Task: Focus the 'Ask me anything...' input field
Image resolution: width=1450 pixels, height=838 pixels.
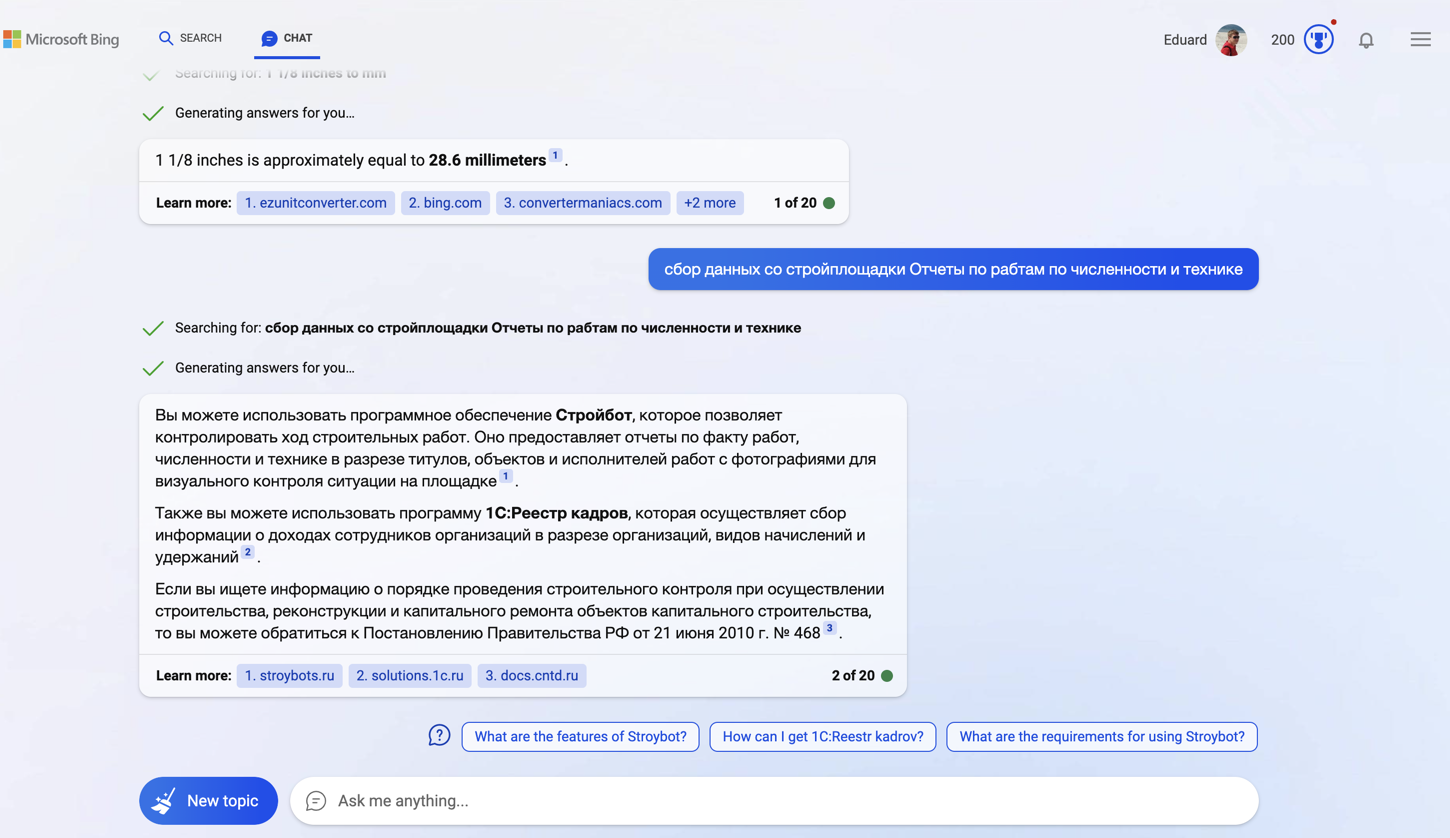Action: [x=774, y=801]
